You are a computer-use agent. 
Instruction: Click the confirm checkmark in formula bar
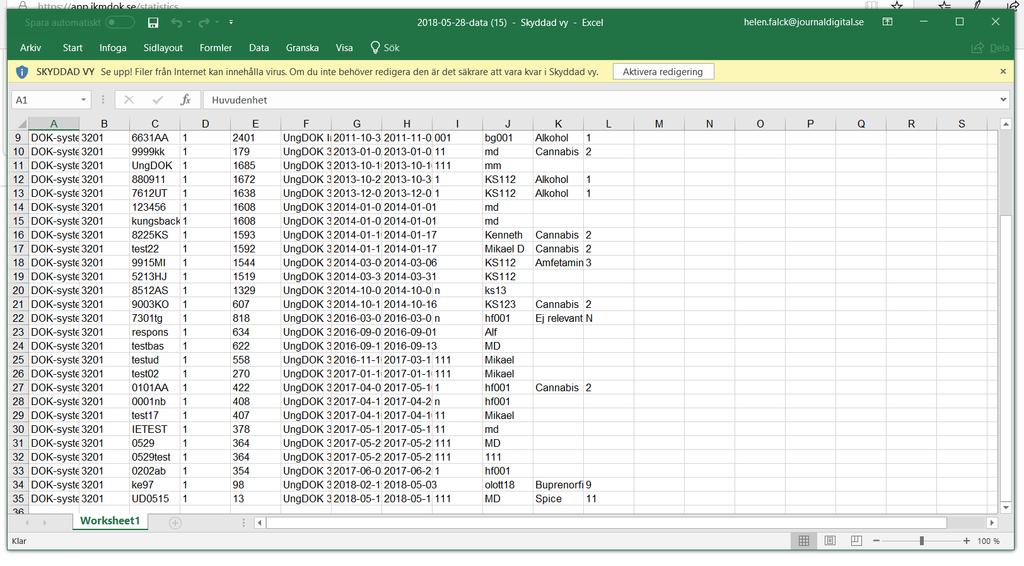click(x=157, y=100)
